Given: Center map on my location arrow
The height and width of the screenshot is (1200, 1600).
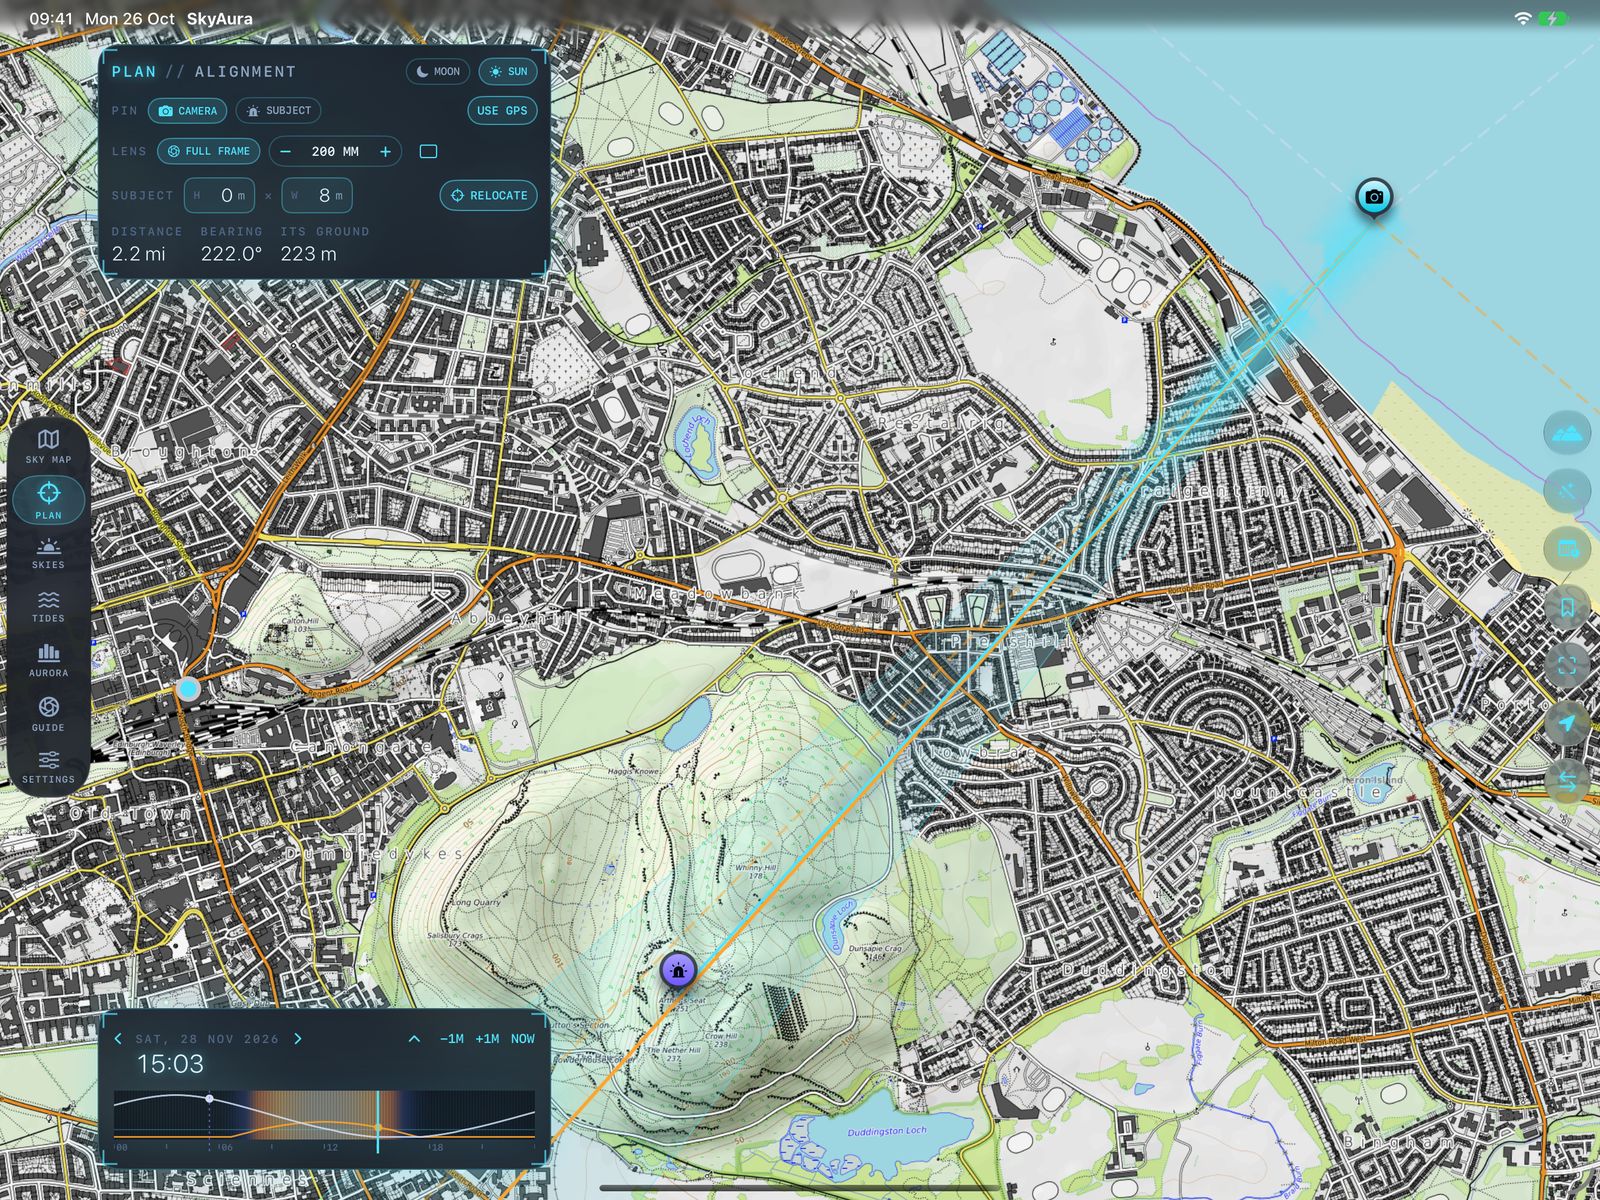Looking at the screenshot, I should pos(1567,722).
